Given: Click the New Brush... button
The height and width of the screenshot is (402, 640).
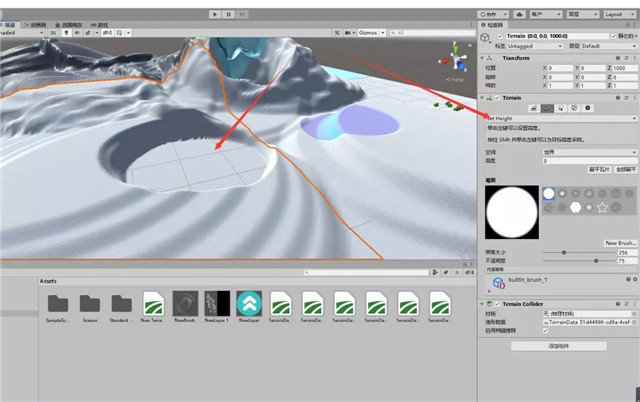Looking at the screenshot, I should coord(620,243).
